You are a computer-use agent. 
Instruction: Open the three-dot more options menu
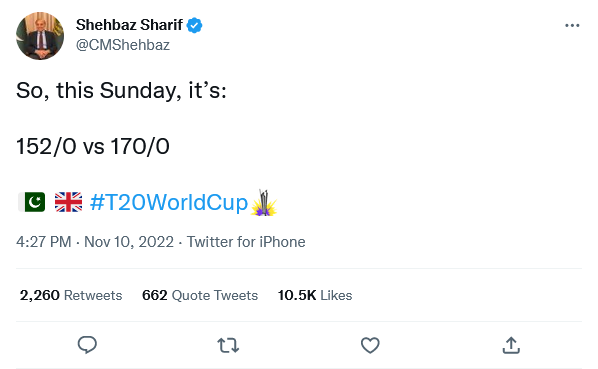click(572, 26)
